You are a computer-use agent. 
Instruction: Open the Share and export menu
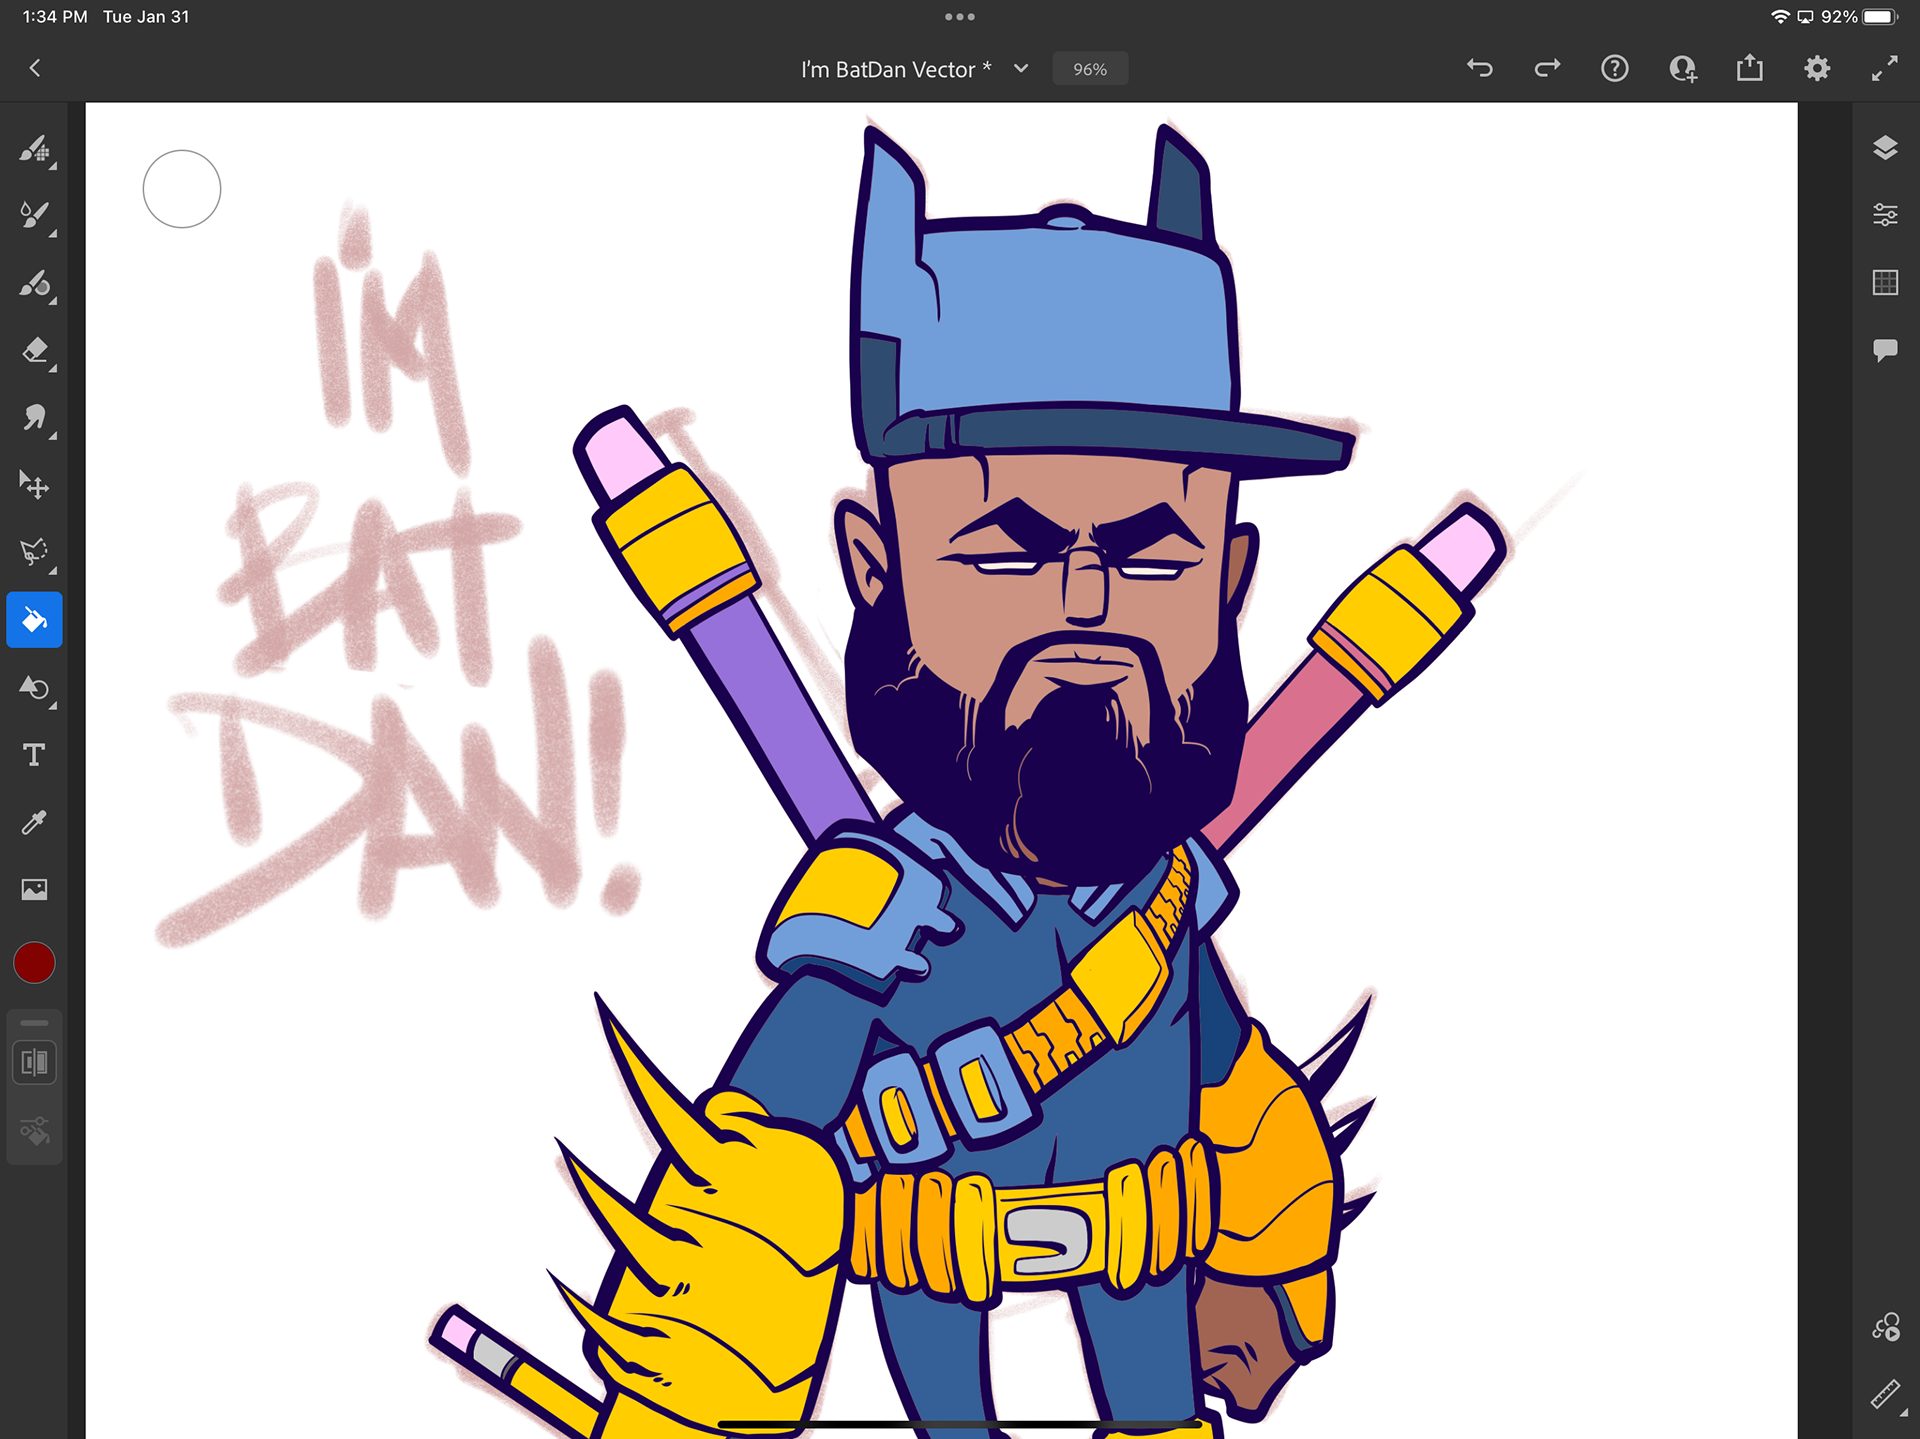coord(1750,68)
